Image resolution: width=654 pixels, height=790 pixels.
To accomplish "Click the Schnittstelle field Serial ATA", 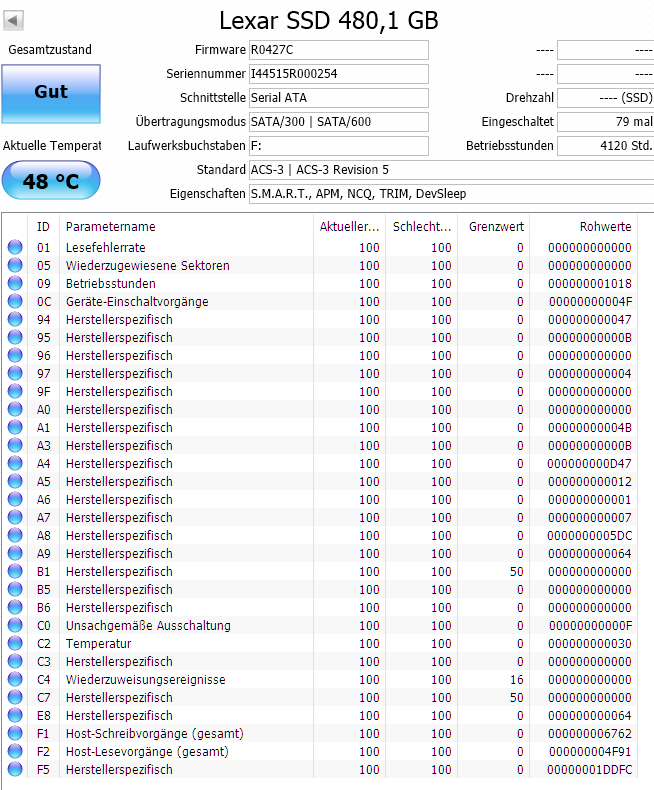I will (x=339, y=98).
